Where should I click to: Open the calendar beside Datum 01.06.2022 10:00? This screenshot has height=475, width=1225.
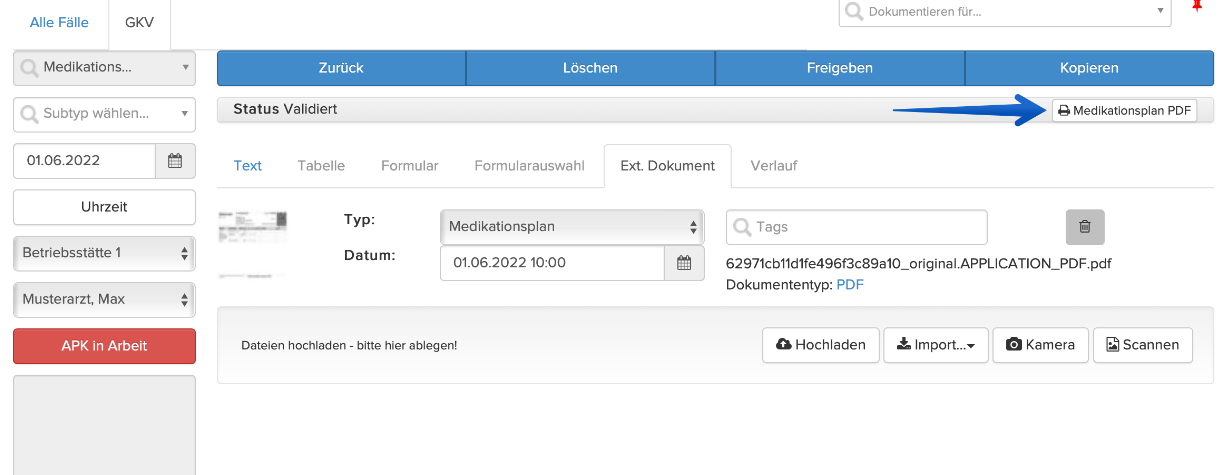click(684, 263)
